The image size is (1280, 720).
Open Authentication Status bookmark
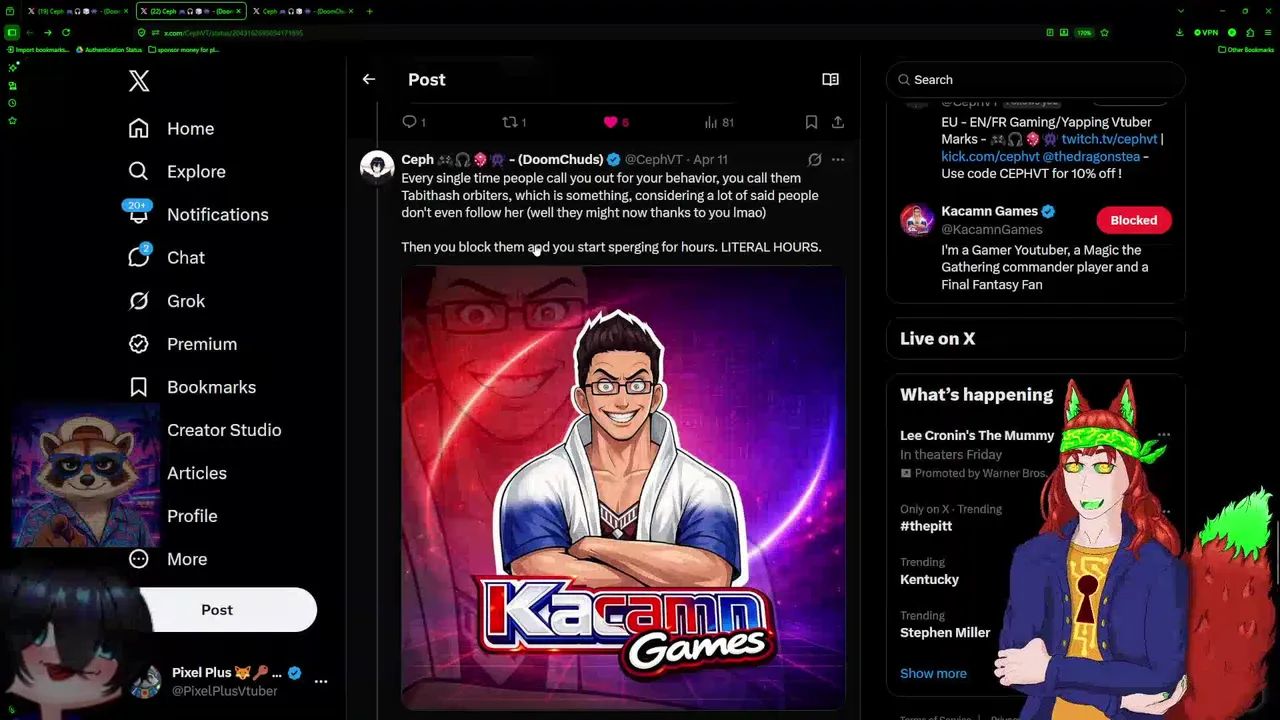(111, 50)
